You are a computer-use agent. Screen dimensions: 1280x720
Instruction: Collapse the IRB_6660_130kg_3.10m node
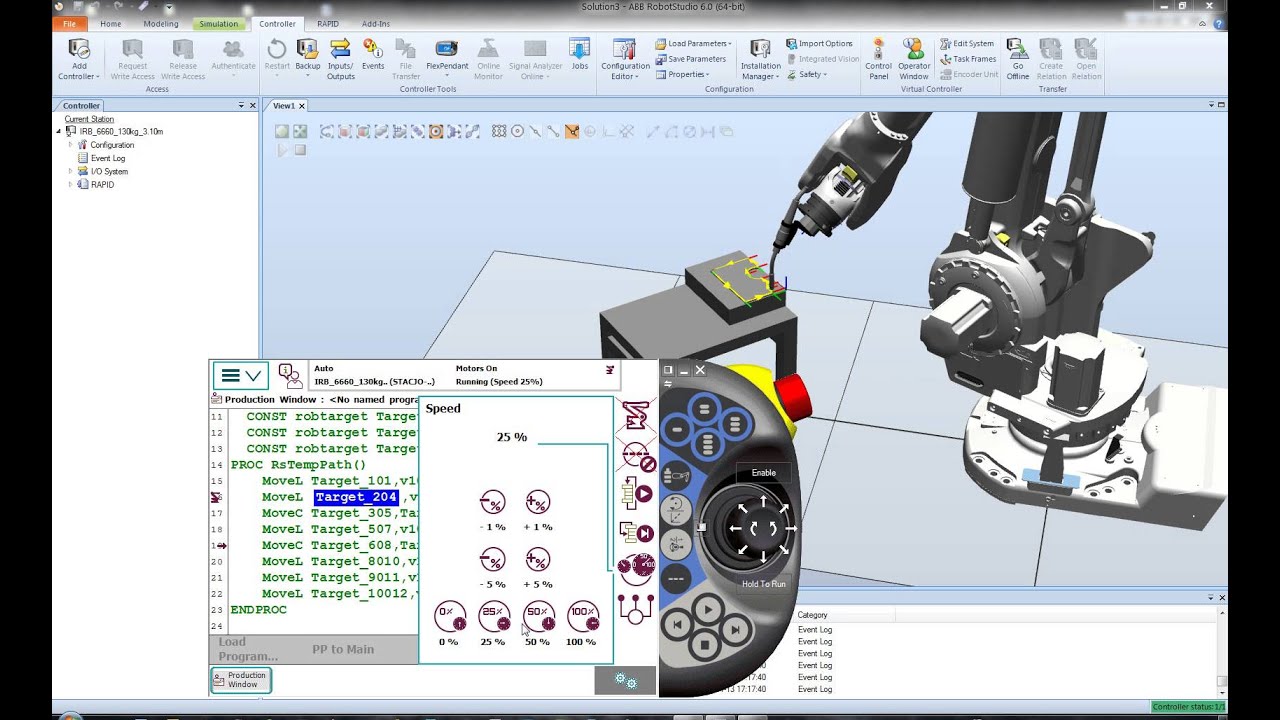point(59,132)
